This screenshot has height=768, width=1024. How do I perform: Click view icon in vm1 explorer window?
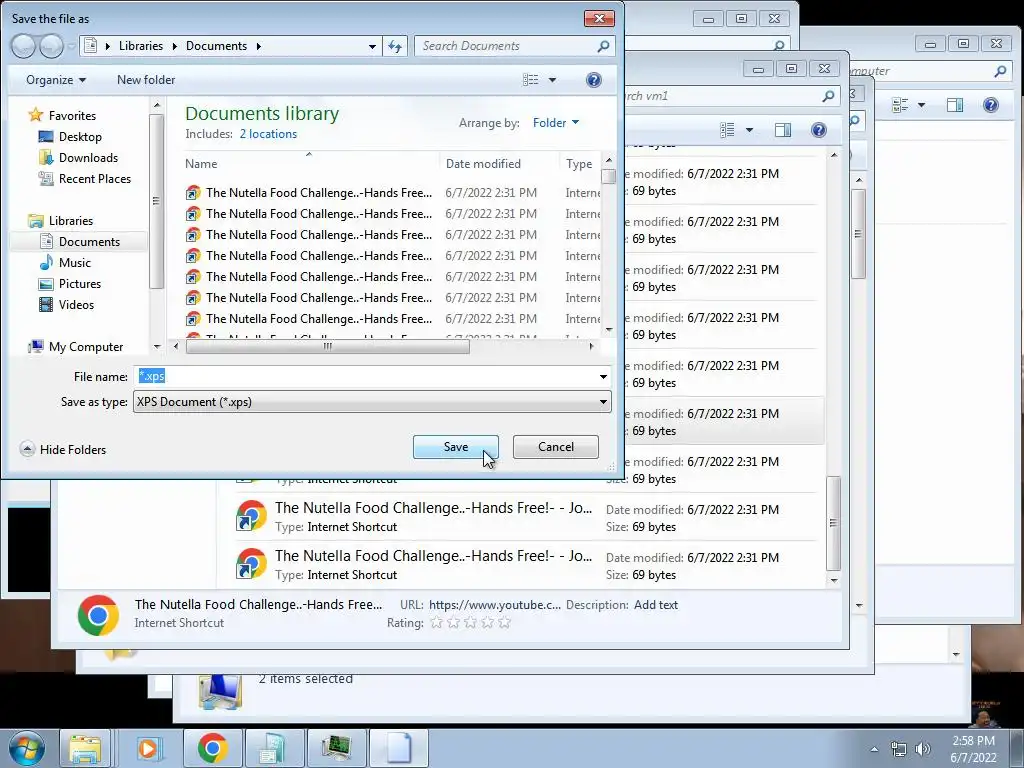coord(727,130)
